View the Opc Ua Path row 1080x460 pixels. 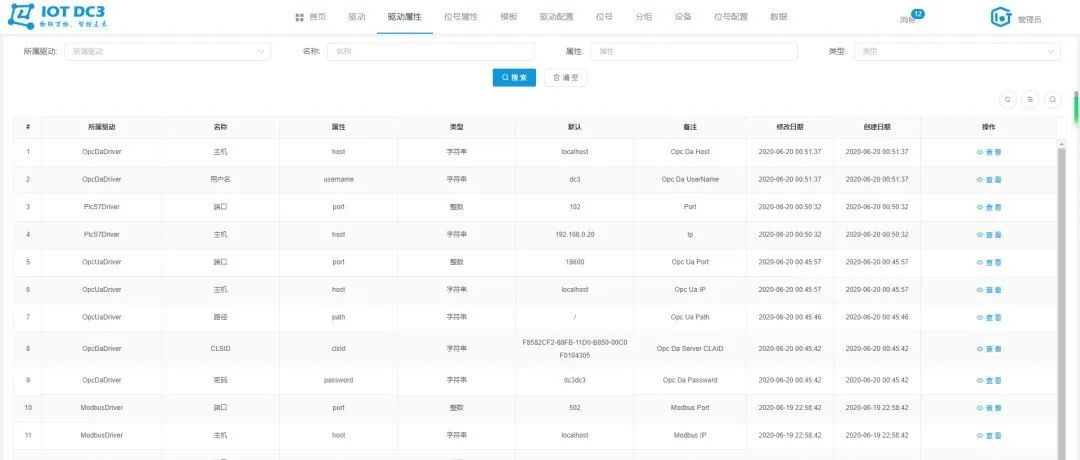point(989,317)
